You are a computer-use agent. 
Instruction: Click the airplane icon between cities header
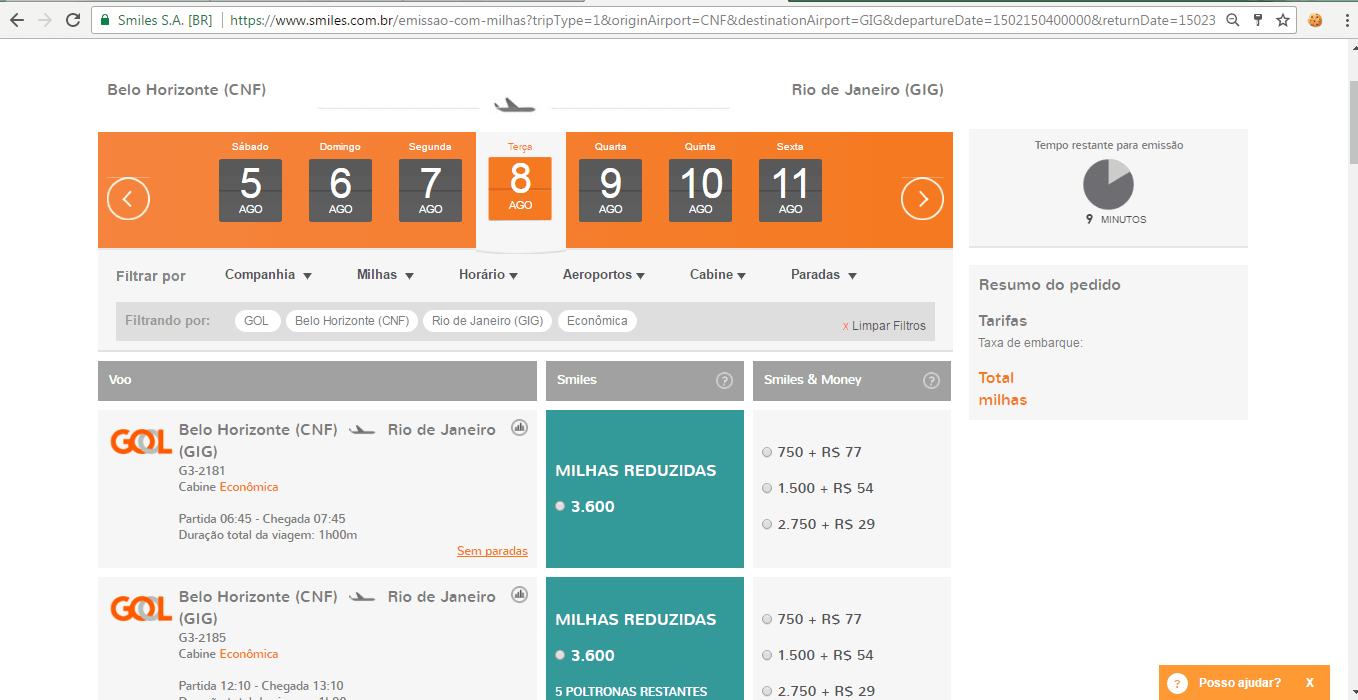tap(515, 105)
